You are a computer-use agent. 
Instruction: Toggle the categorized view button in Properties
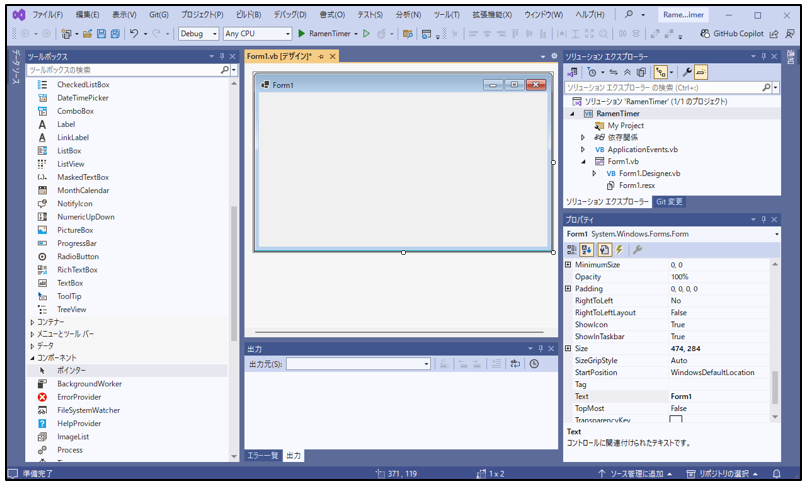click(571, 249)
